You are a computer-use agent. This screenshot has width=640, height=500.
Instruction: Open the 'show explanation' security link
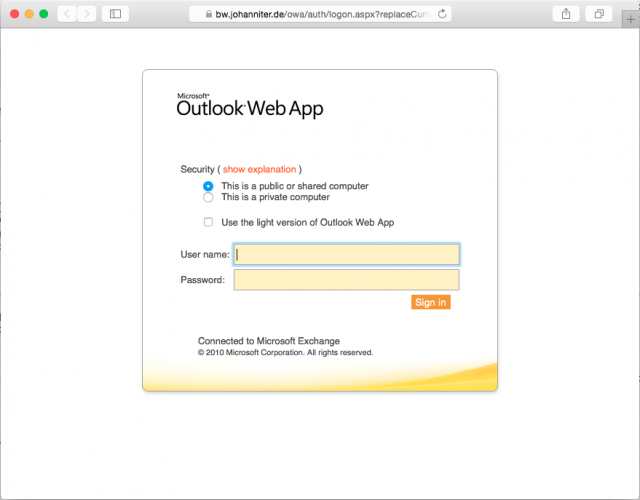[x=259, y=169]
